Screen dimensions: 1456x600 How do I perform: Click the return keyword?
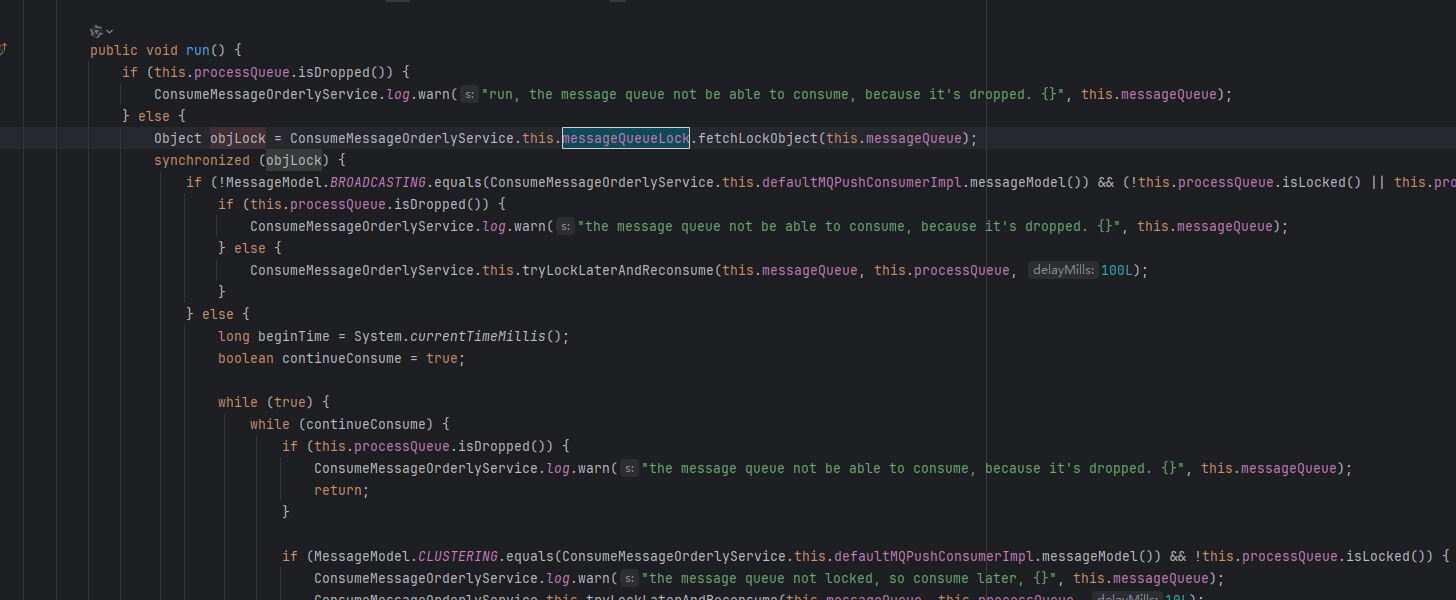coord(338,490)
